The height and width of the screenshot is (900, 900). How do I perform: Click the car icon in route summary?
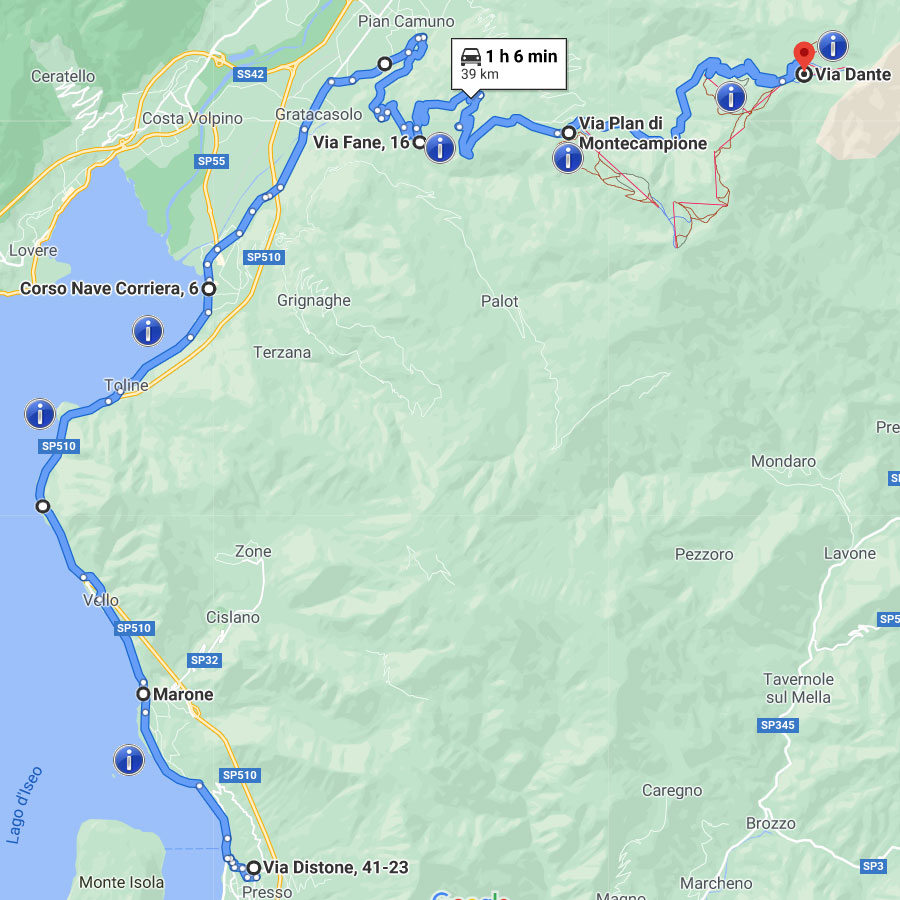(x=471, y=56)
